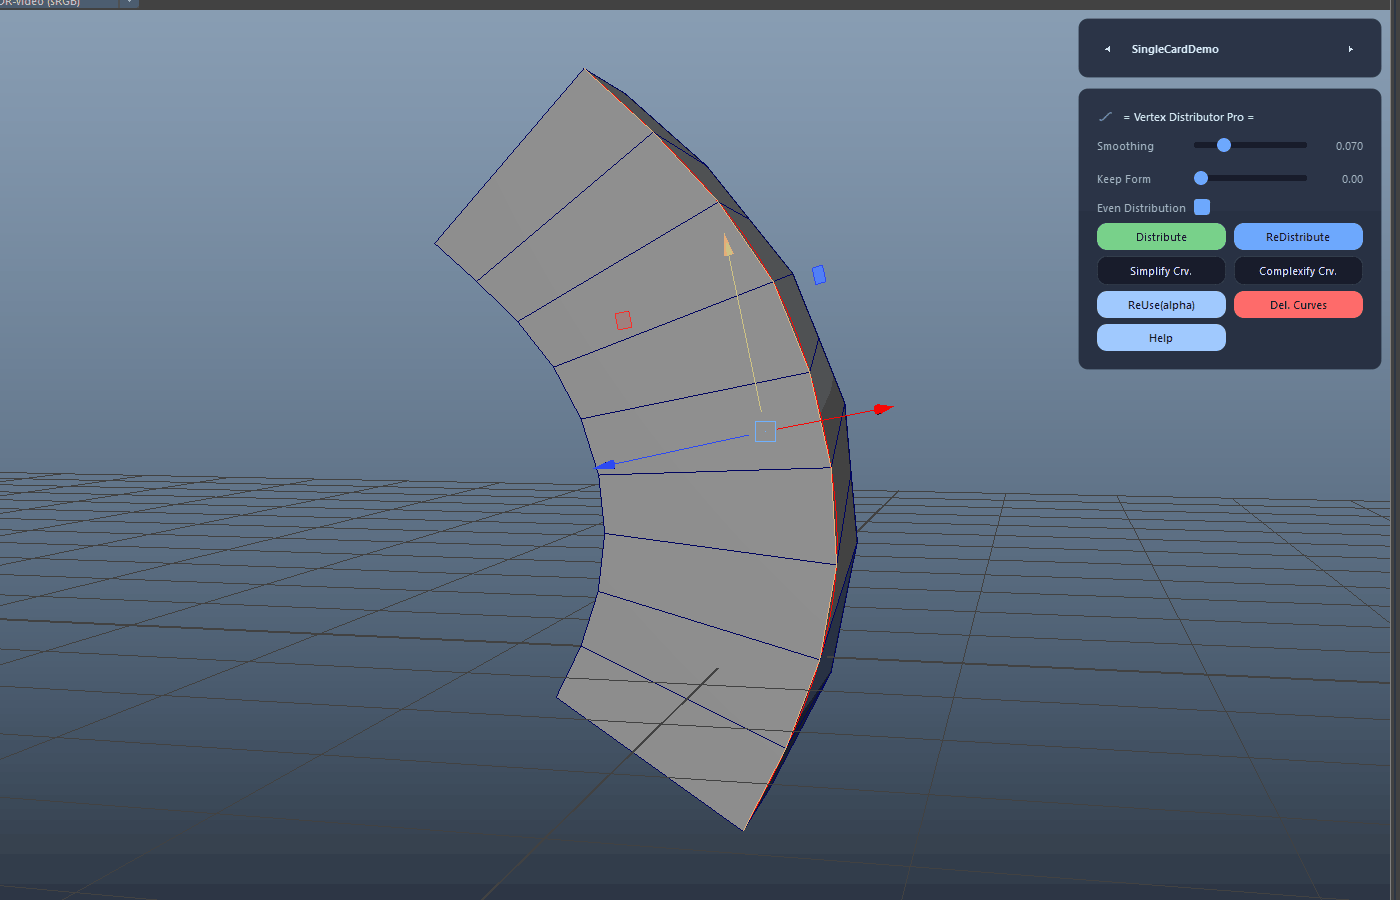Click the red plane handle on mesh
Image resolution: width=1400 pixels, height=900 pixels.
tap(623, 320)
